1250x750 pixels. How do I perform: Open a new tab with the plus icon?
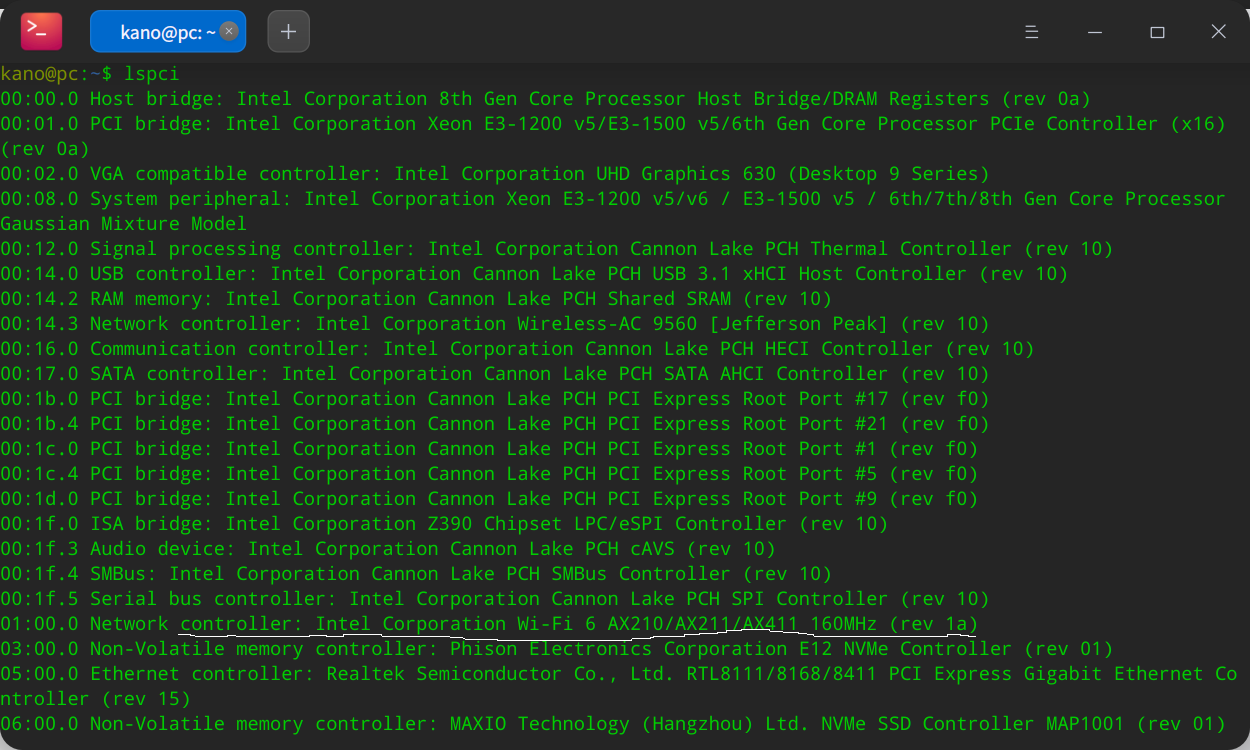point(288,31)
